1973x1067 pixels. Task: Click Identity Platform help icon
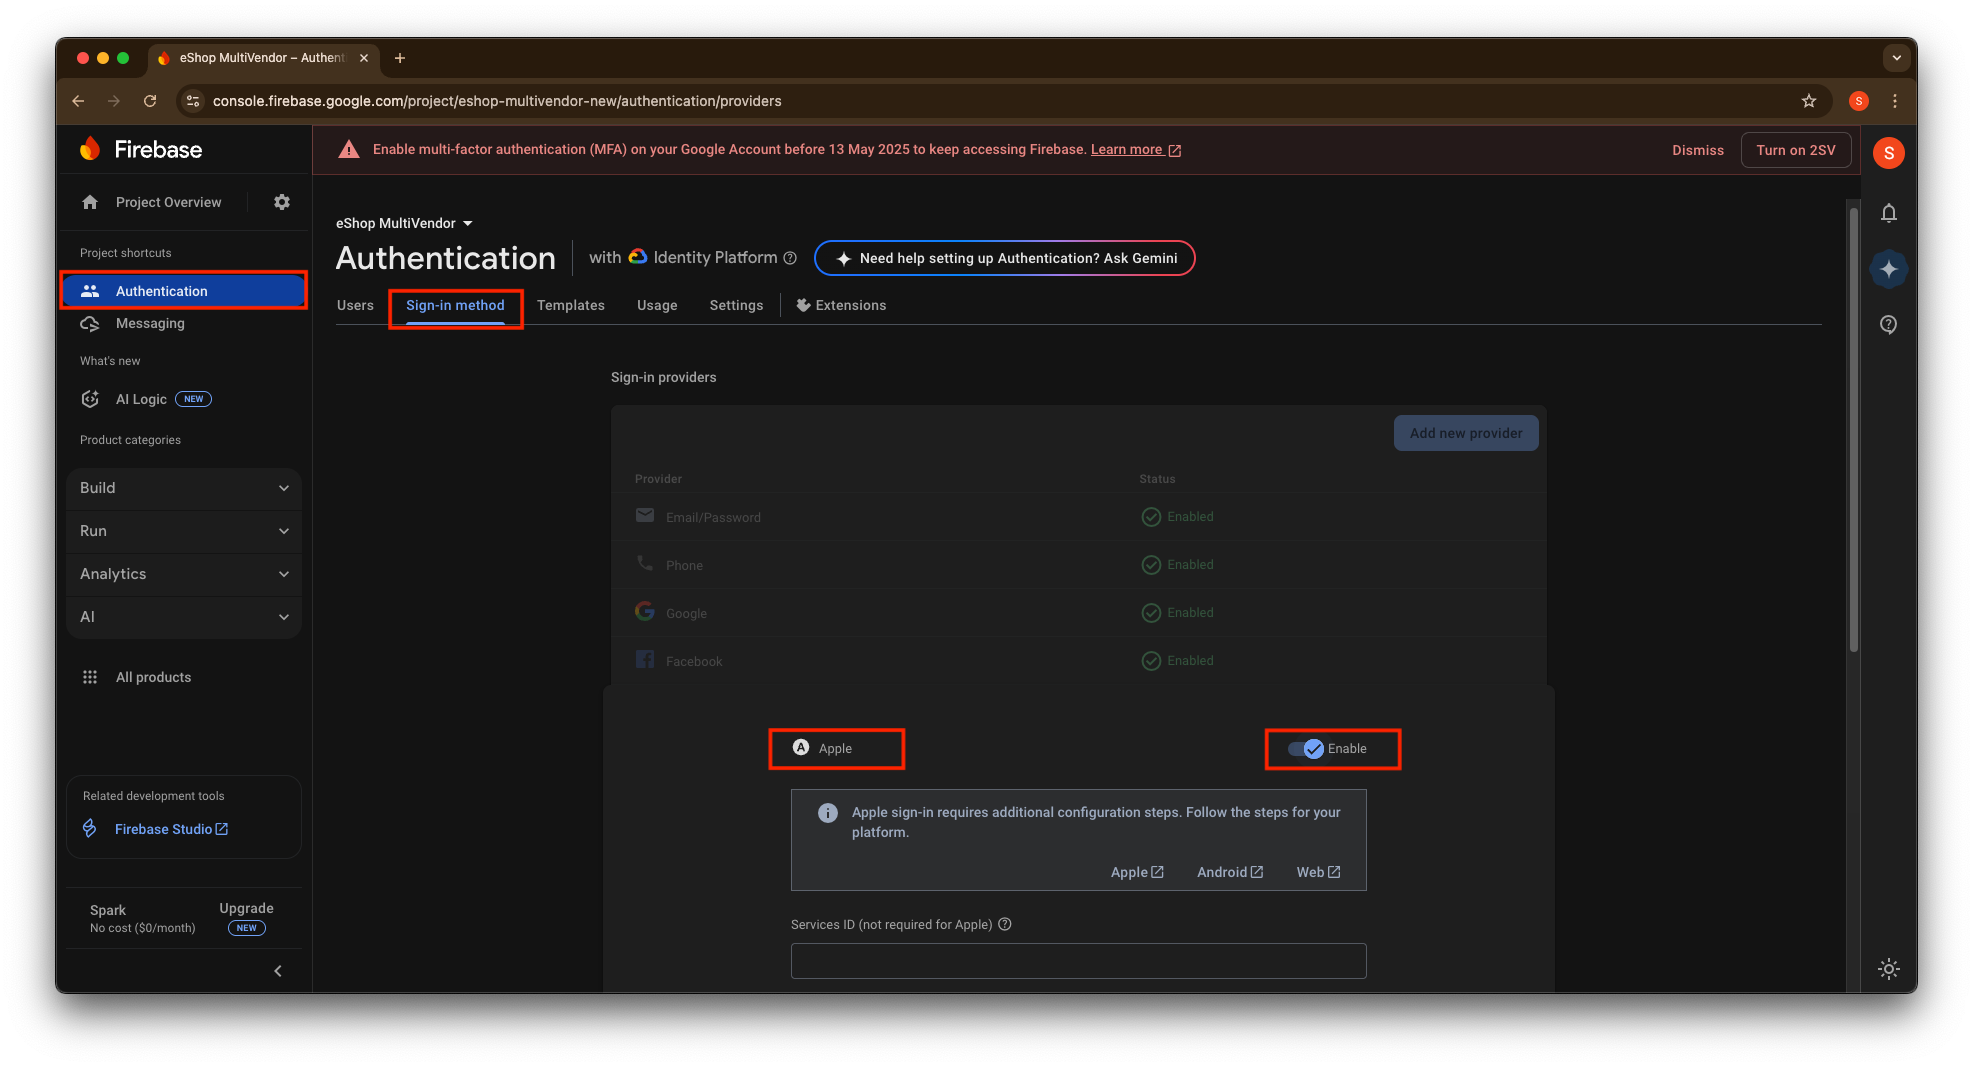tap(790, 258)
